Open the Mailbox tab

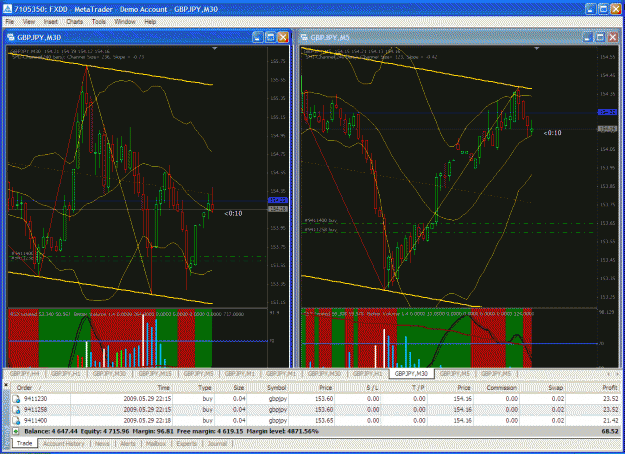pos(156,444)
